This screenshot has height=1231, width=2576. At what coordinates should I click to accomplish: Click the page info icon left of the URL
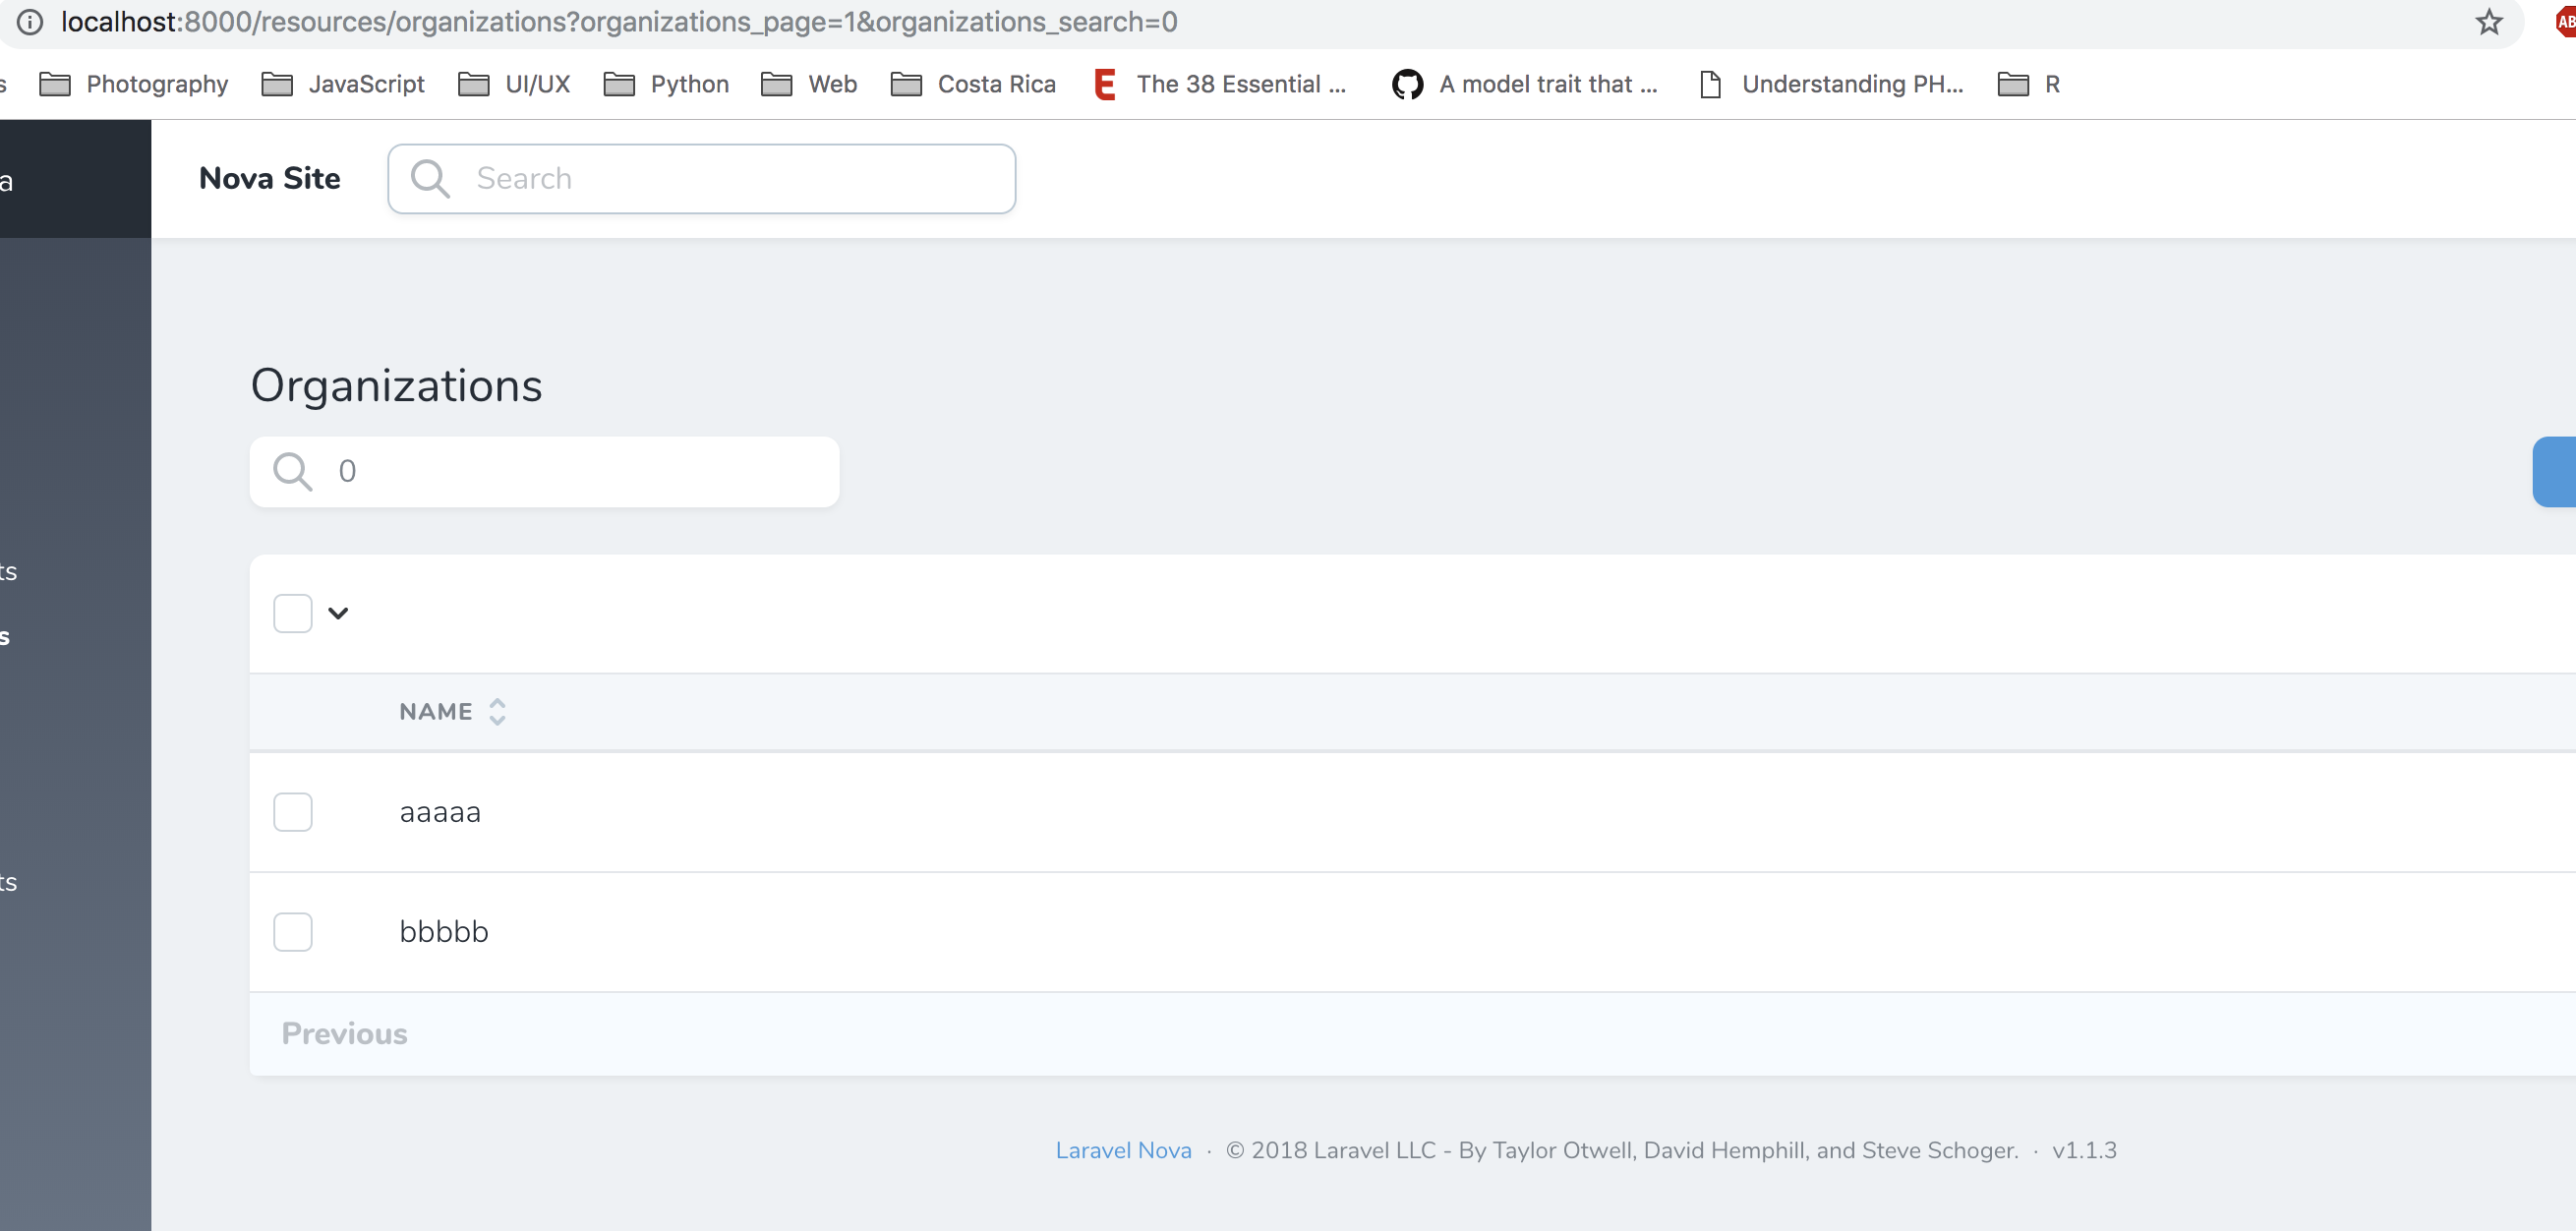28,22
